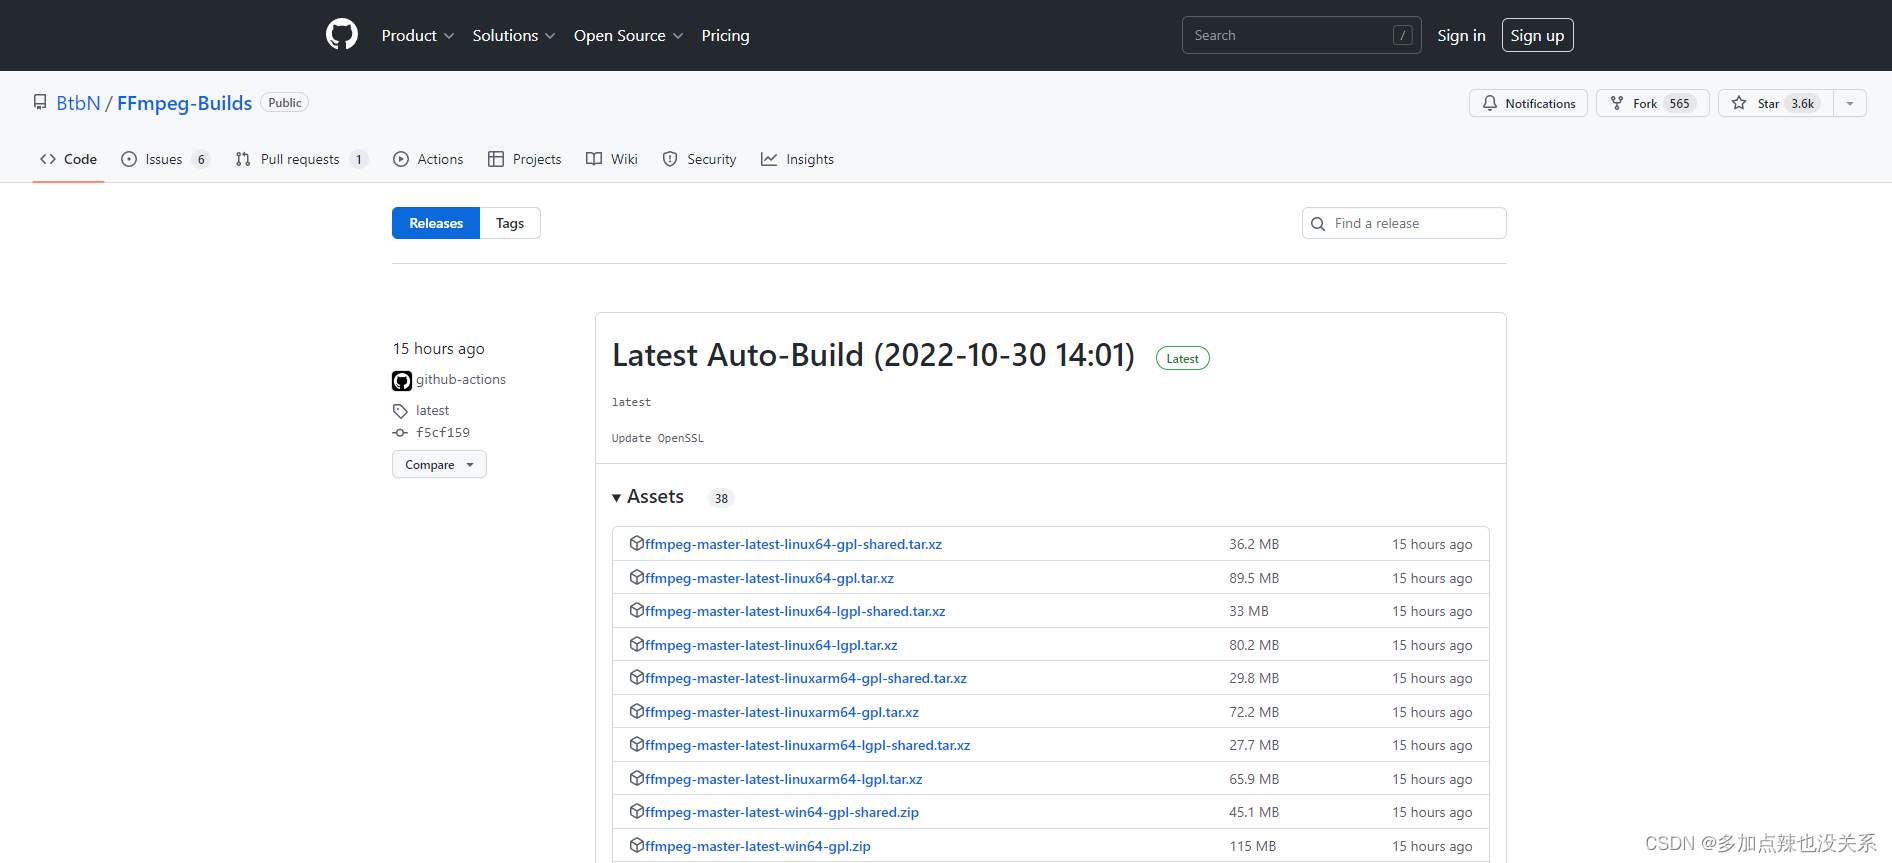1892x863 pixels.
Task: Open commit f5cf159
Action: pos(443,432)
